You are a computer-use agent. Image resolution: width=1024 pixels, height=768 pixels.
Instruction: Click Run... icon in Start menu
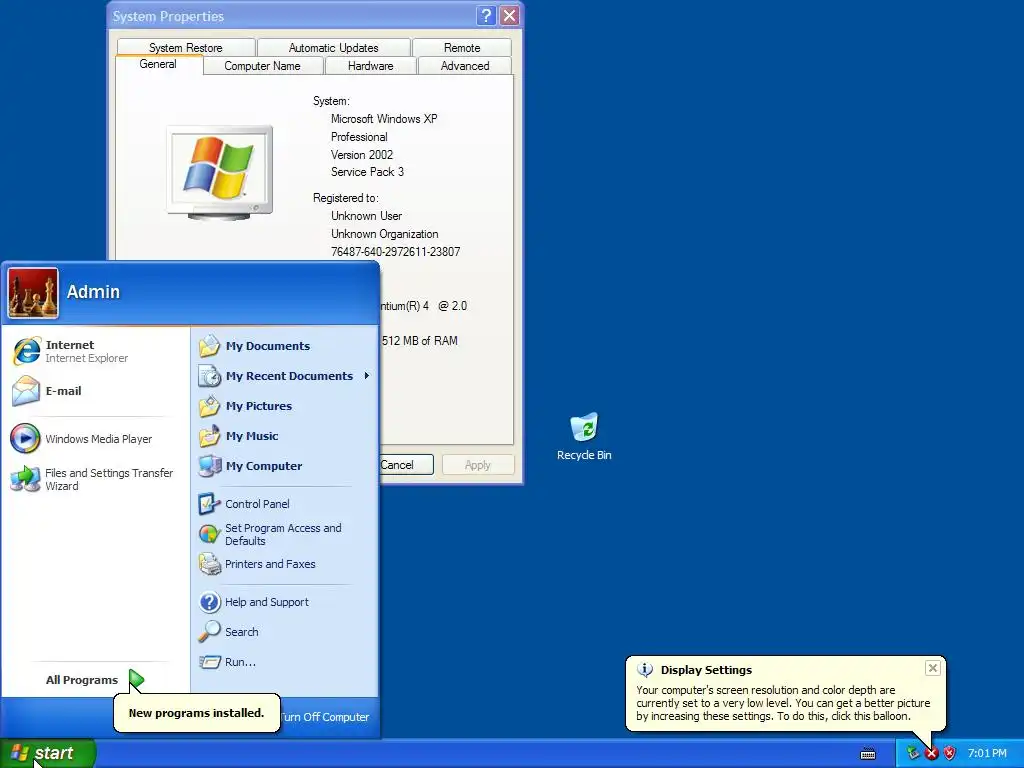210,662
